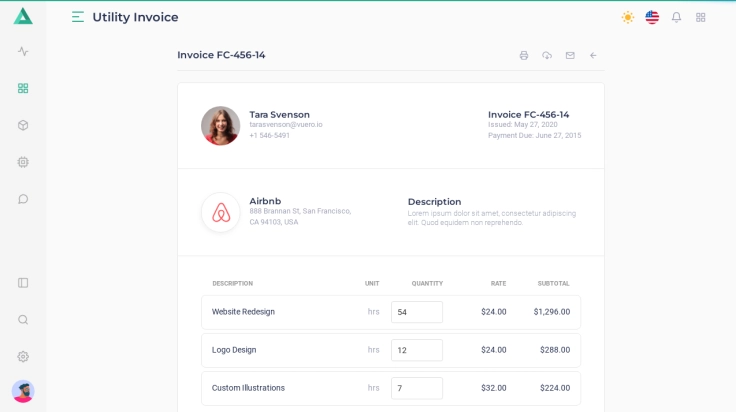Open the settings gear in sidebar

pyautogui.click(x=23, y=357)
